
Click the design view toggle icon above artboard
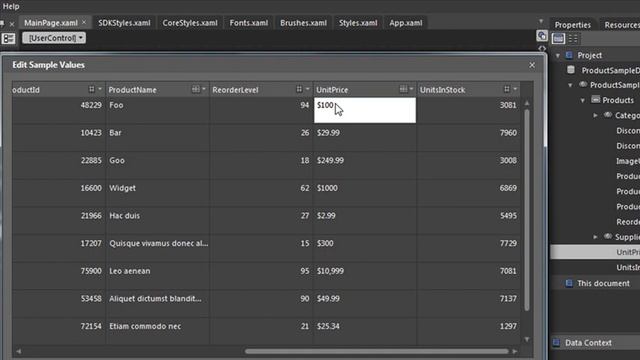click(x=542, y=36)
